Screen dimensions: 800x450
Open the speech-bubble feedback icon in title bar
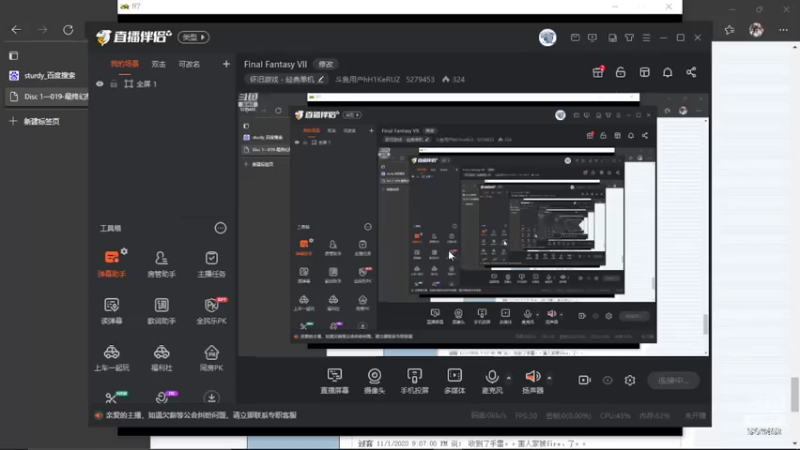point(592,38)
